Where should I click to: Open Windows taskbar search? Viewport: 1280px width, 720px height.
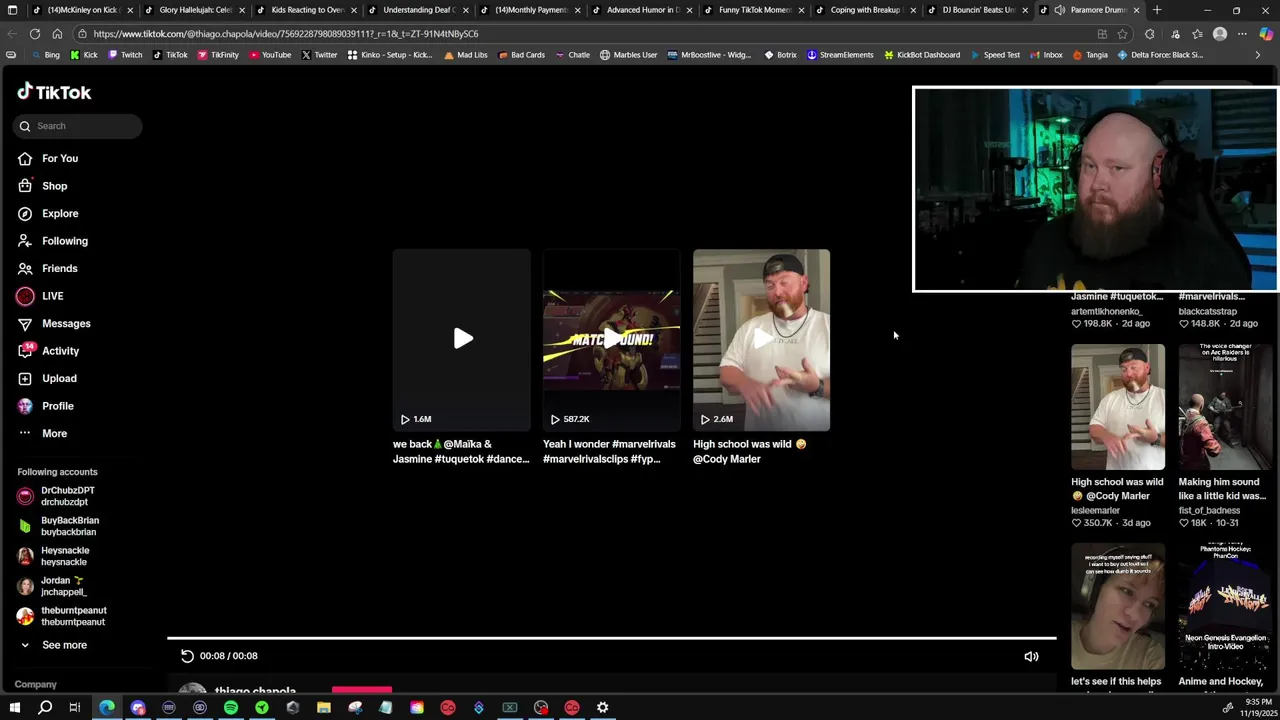click(x=45, y=708)
